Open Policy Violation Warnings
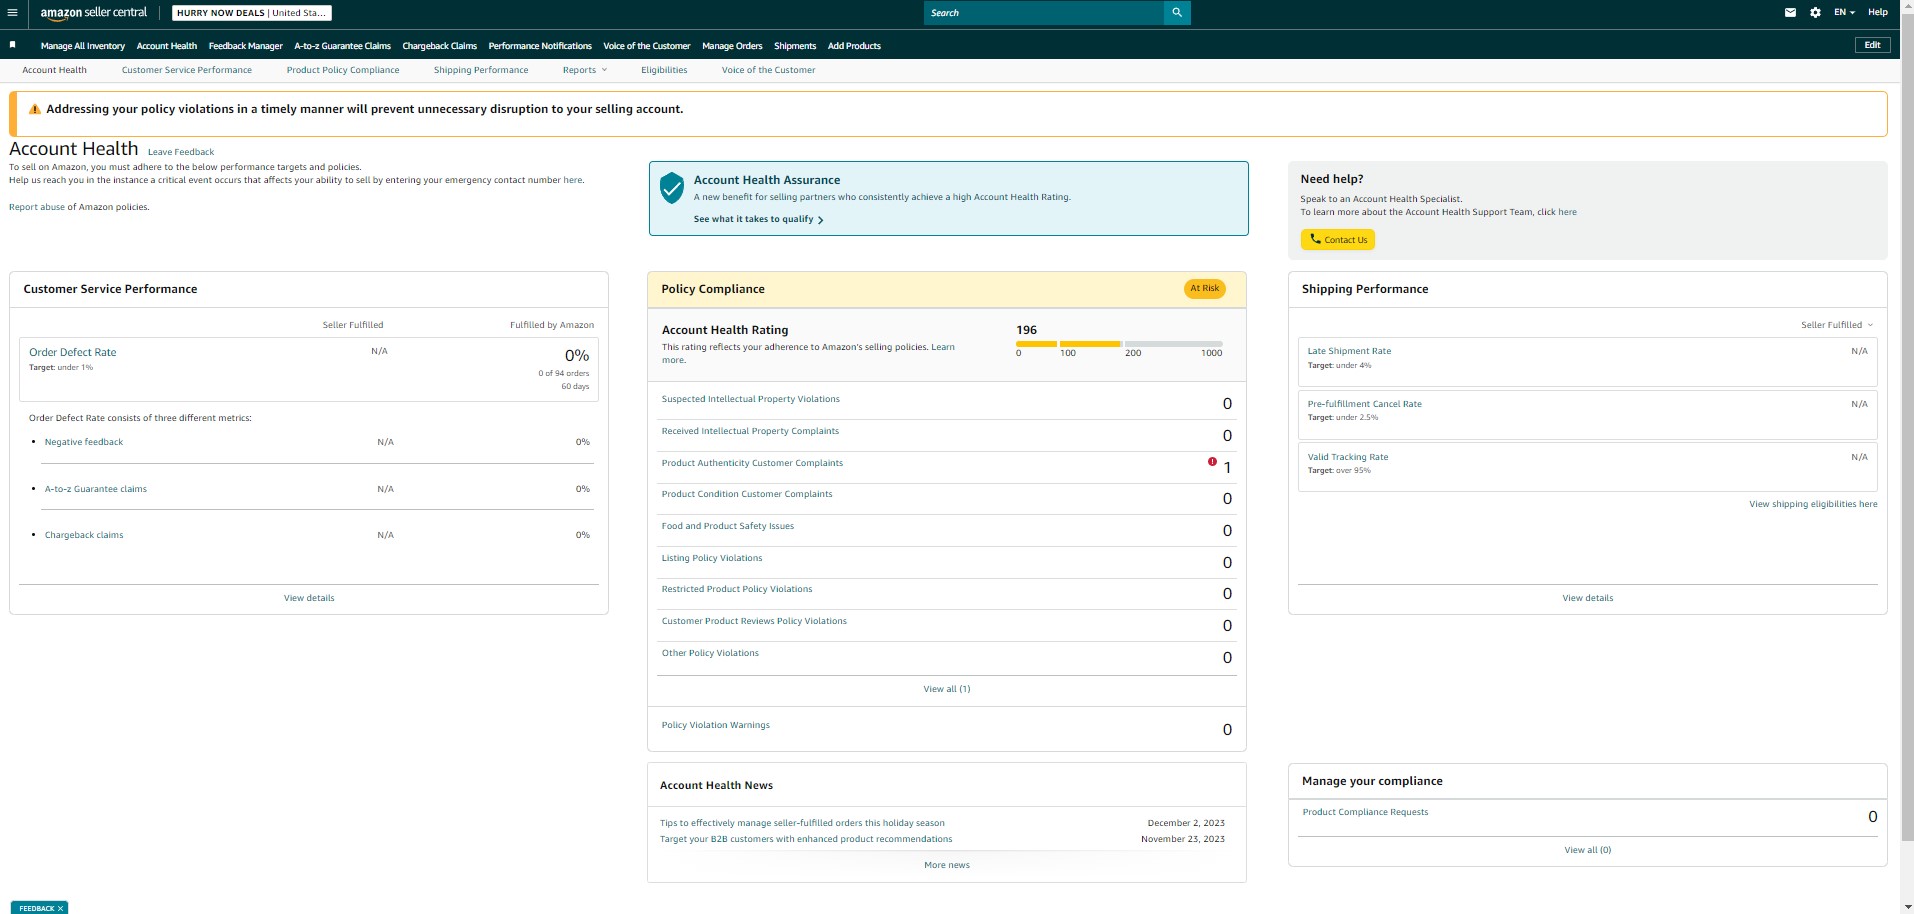The image size is (1914, 914). coord(716,725)
